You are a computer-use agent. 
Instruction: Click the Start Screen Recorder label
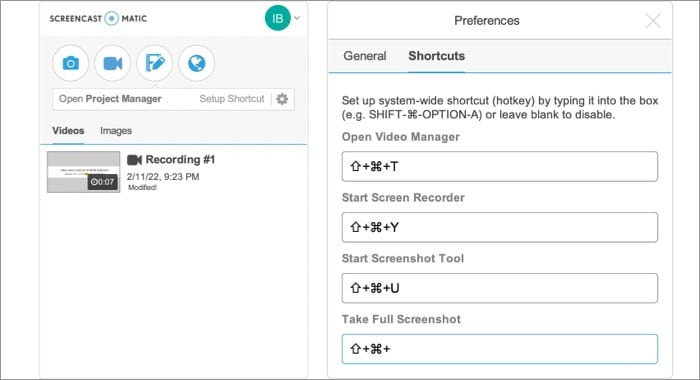coord(403,198)
